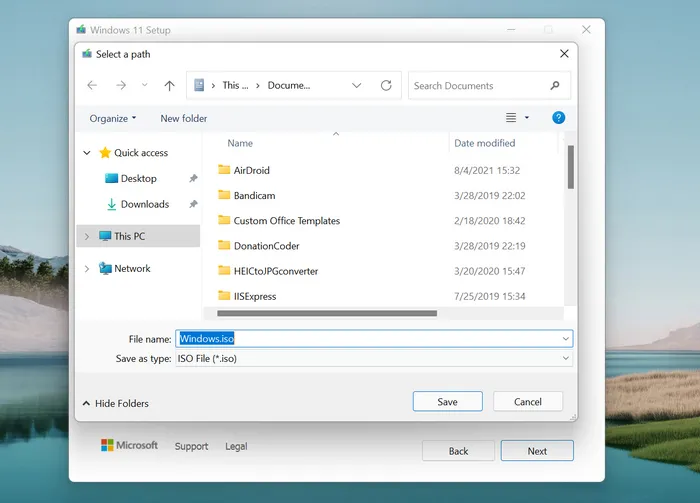Create a New folder
The width and height of the screenshot is (700, 503).
pyautogui.click(x=183, y=118)
